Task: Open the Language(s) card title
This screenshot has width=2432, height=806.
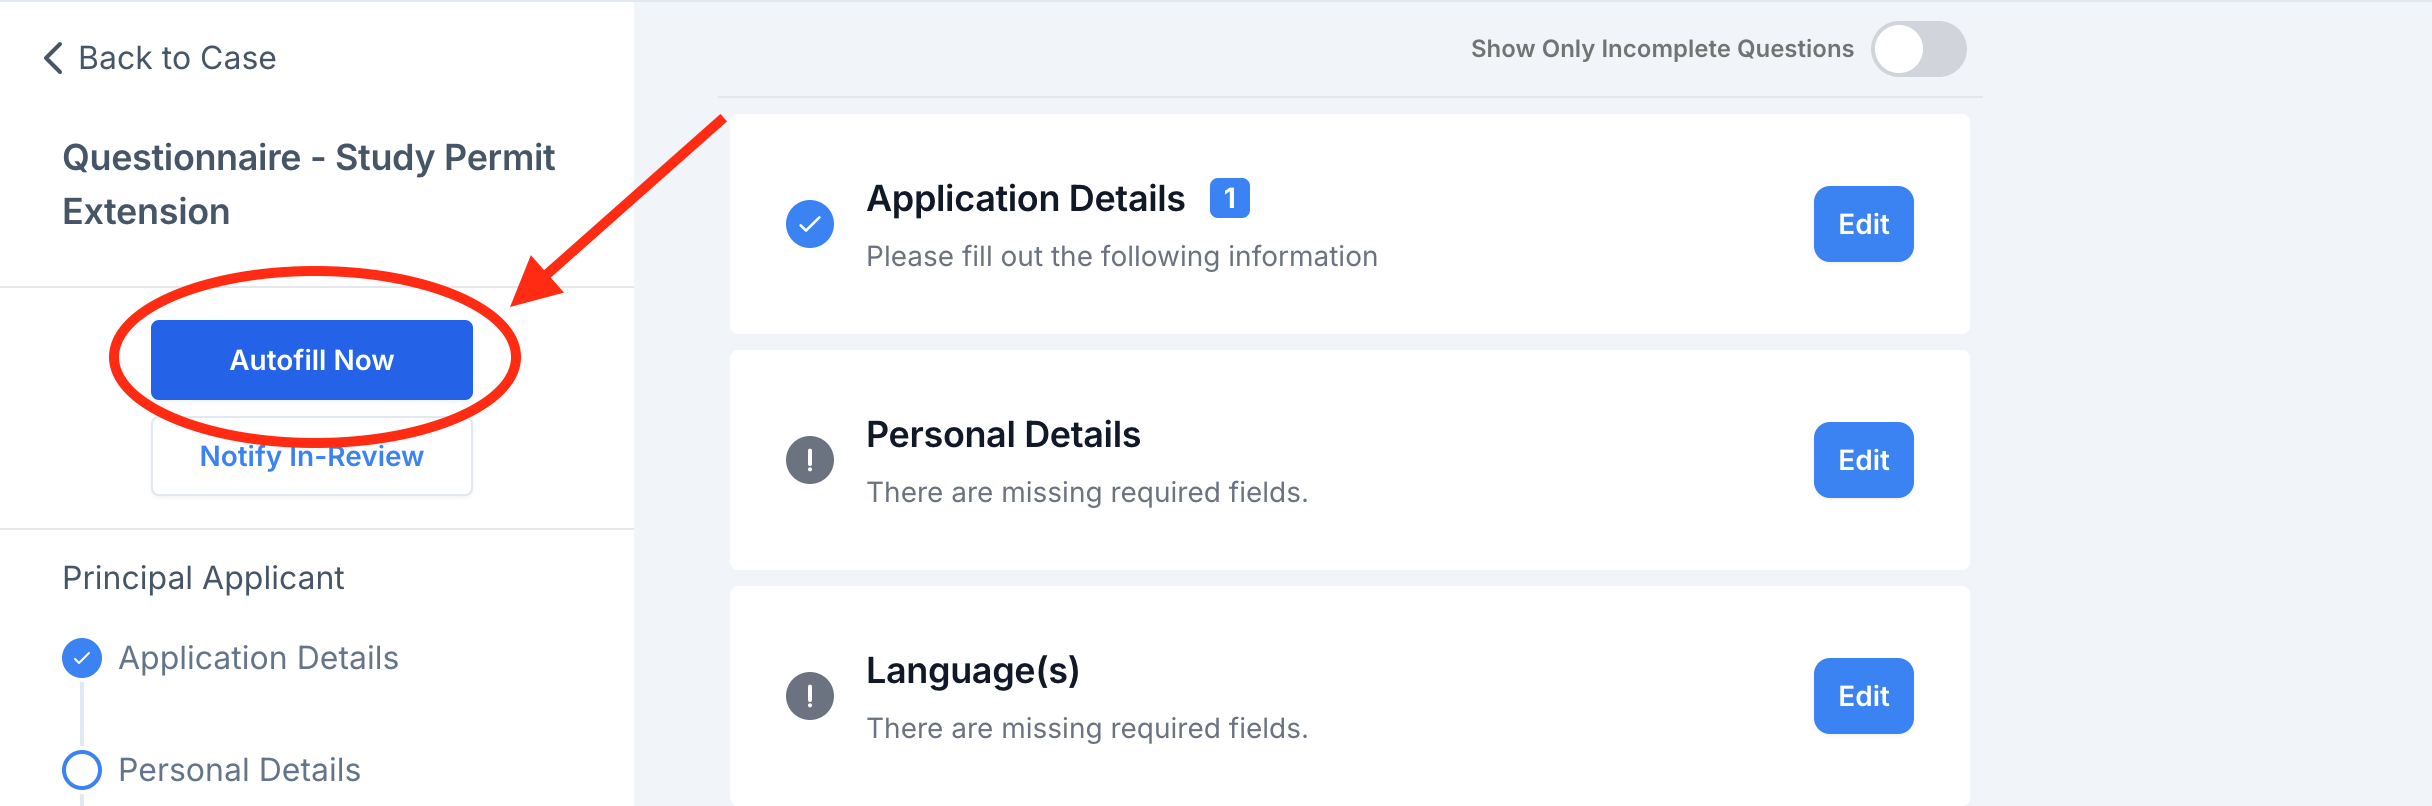Action: click(973, 671)
